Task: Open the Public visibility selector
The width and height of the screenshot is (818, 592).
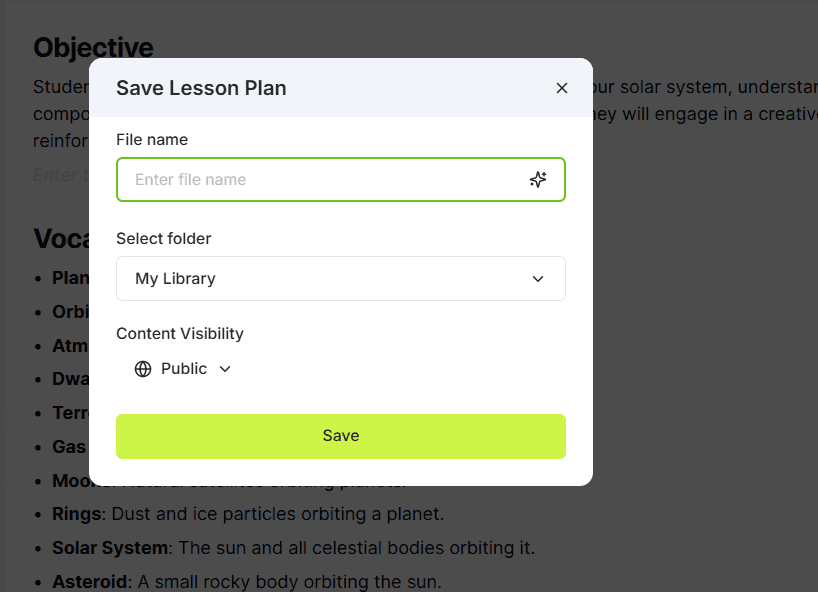Action: tap(183, 369)
